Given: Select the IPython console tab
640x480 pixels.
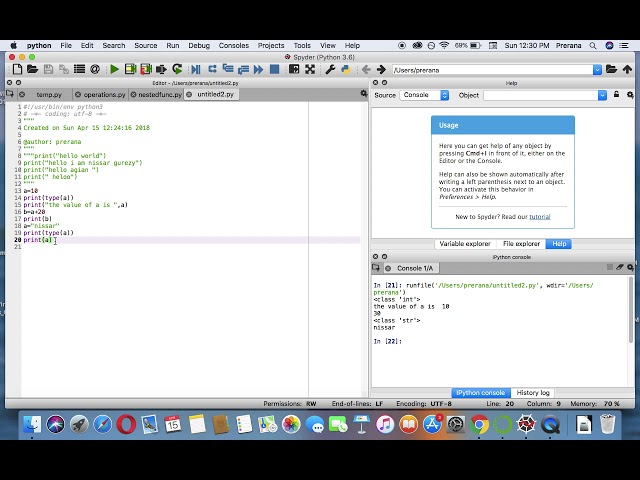Looking at the screenshot, I should tap(480, 393).
